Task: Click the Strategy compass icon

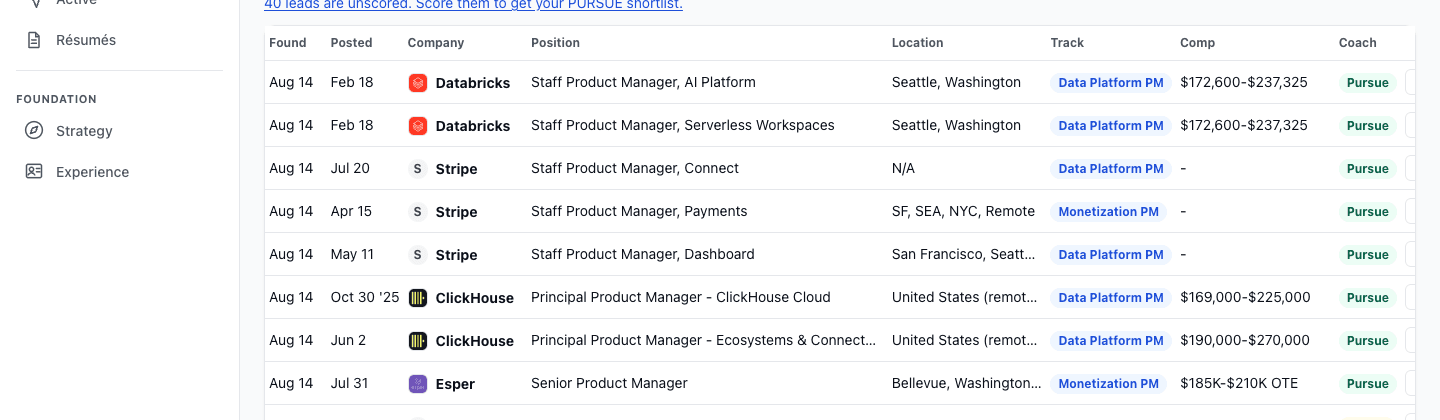Action: click(34, 131)
